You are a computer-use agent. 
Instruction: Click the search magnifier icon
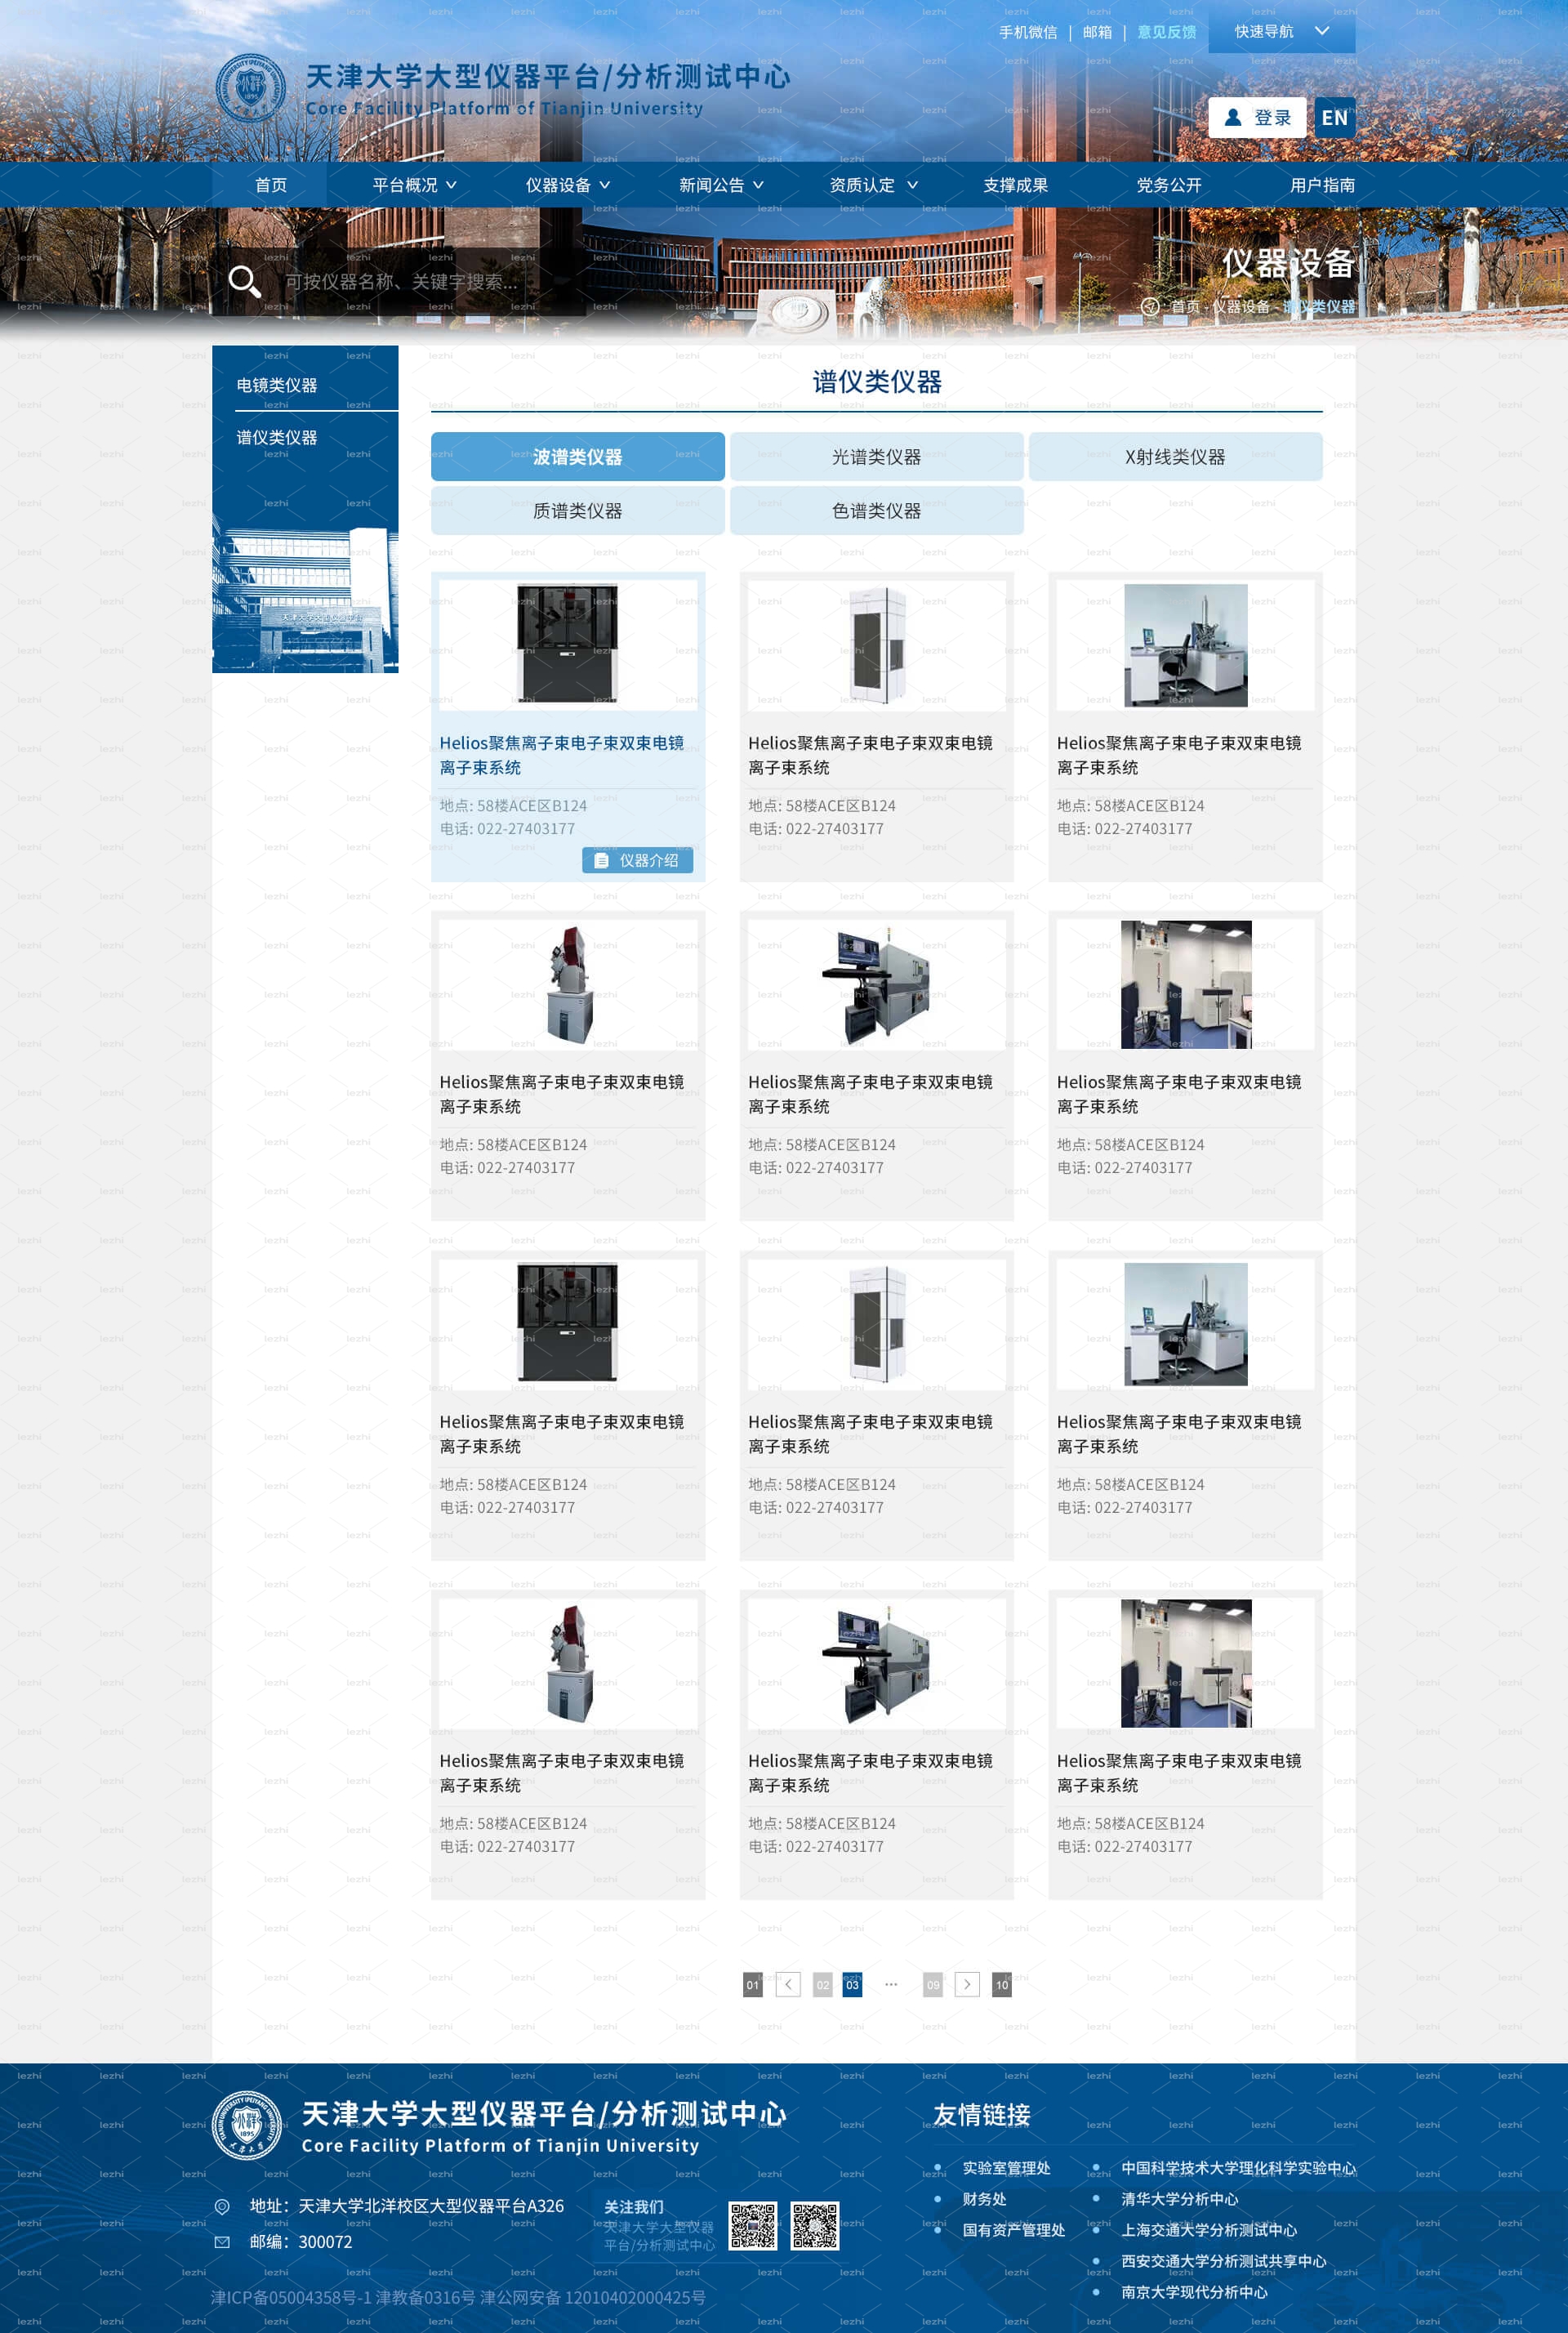[x=245, y=282]
